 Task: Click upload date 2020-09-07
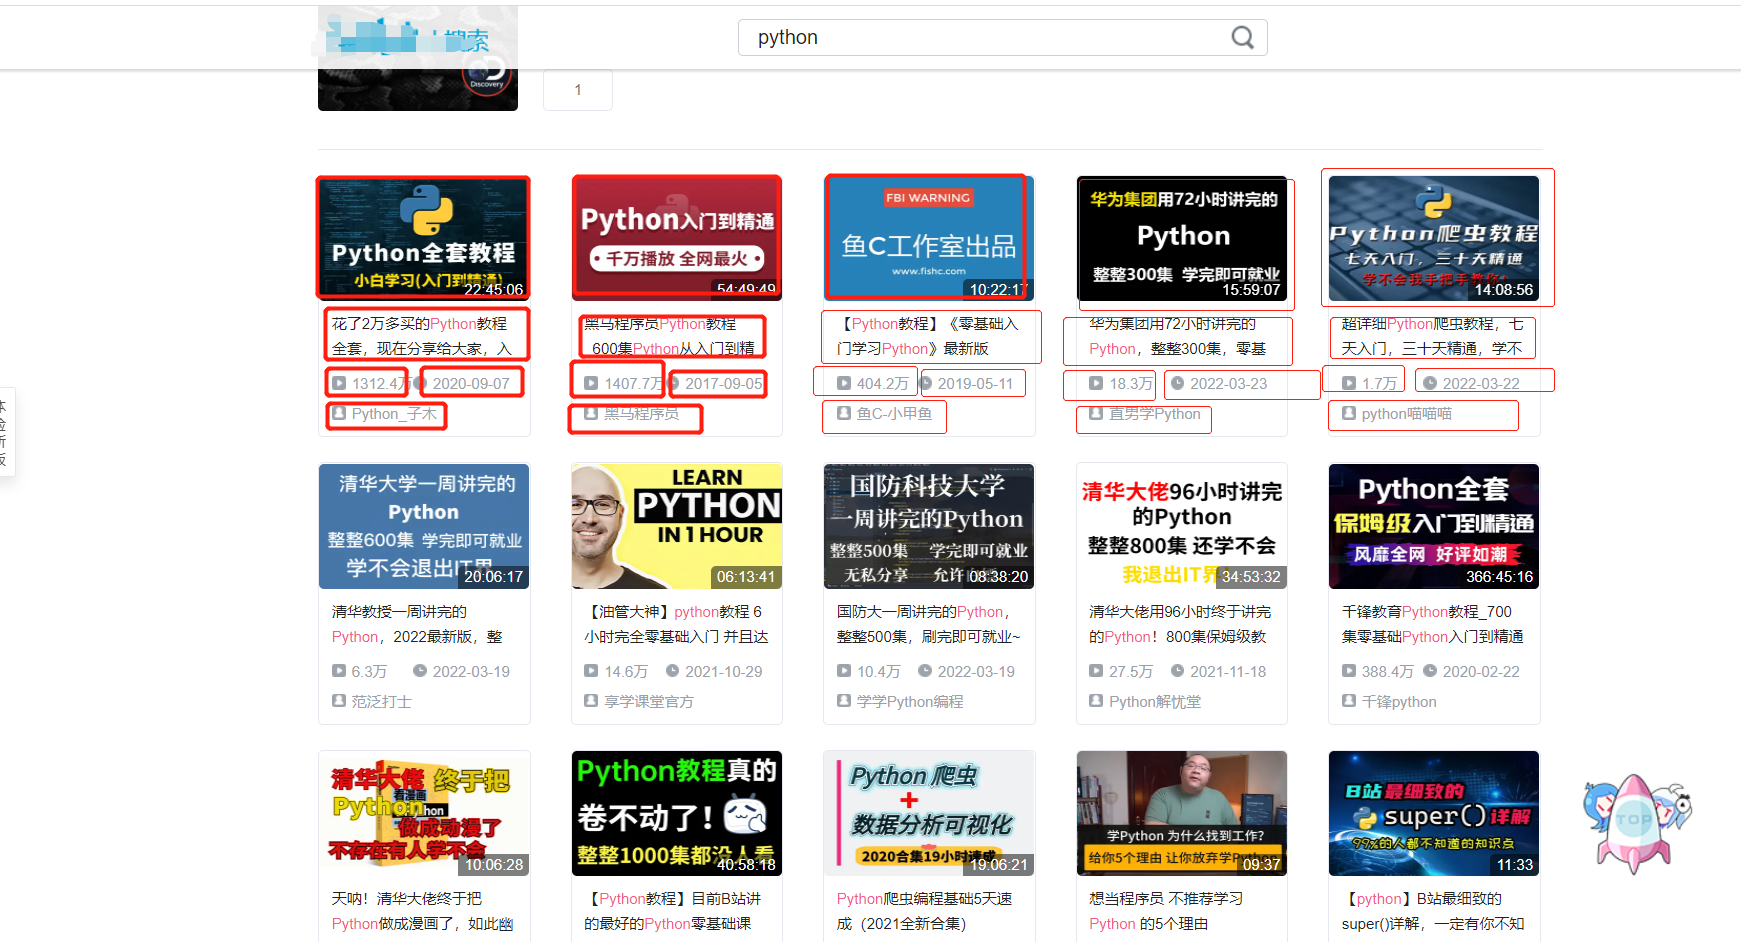(471, 384)
